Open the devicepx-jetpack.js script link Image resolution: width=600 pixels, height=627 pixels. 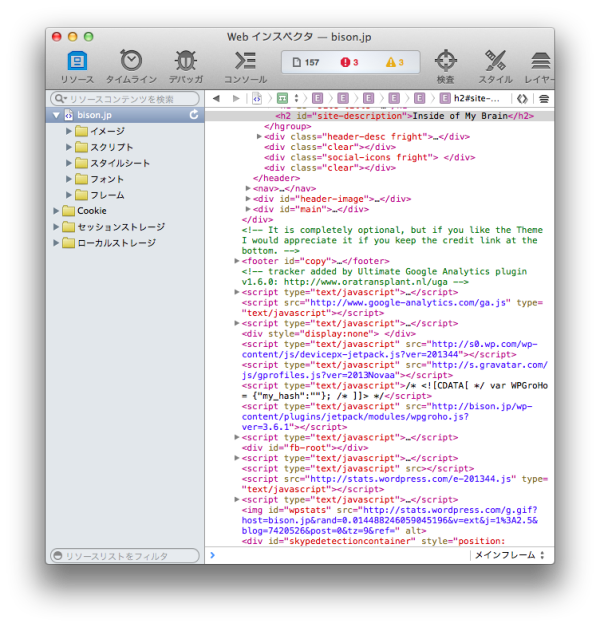click(x=390, y=349)
